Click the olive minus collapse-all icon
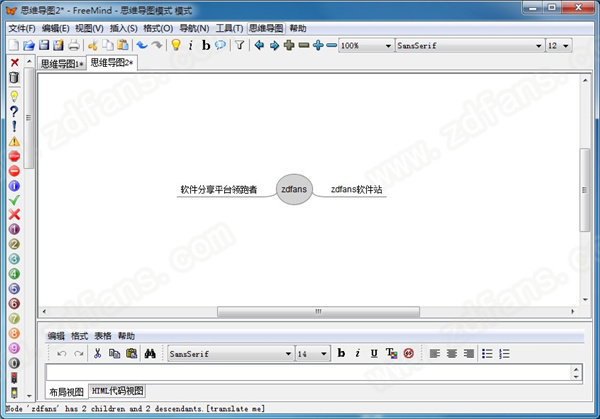The height and width of the screenshot is (419, 600). (303, 45)
